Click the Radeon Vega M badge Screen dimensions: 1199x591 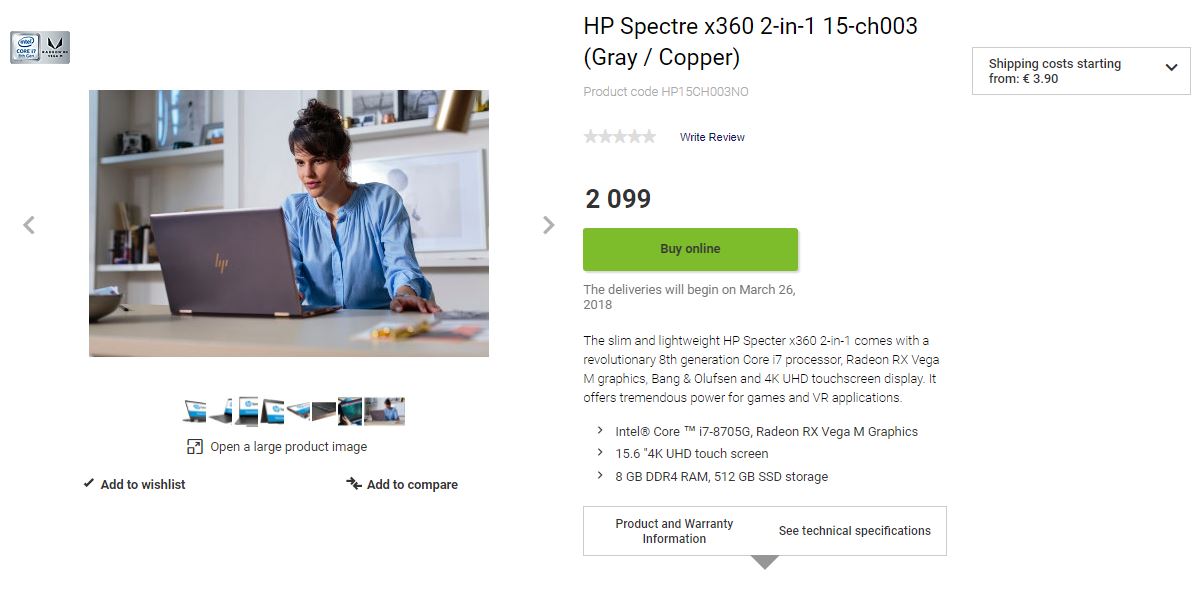pos(55,47)
